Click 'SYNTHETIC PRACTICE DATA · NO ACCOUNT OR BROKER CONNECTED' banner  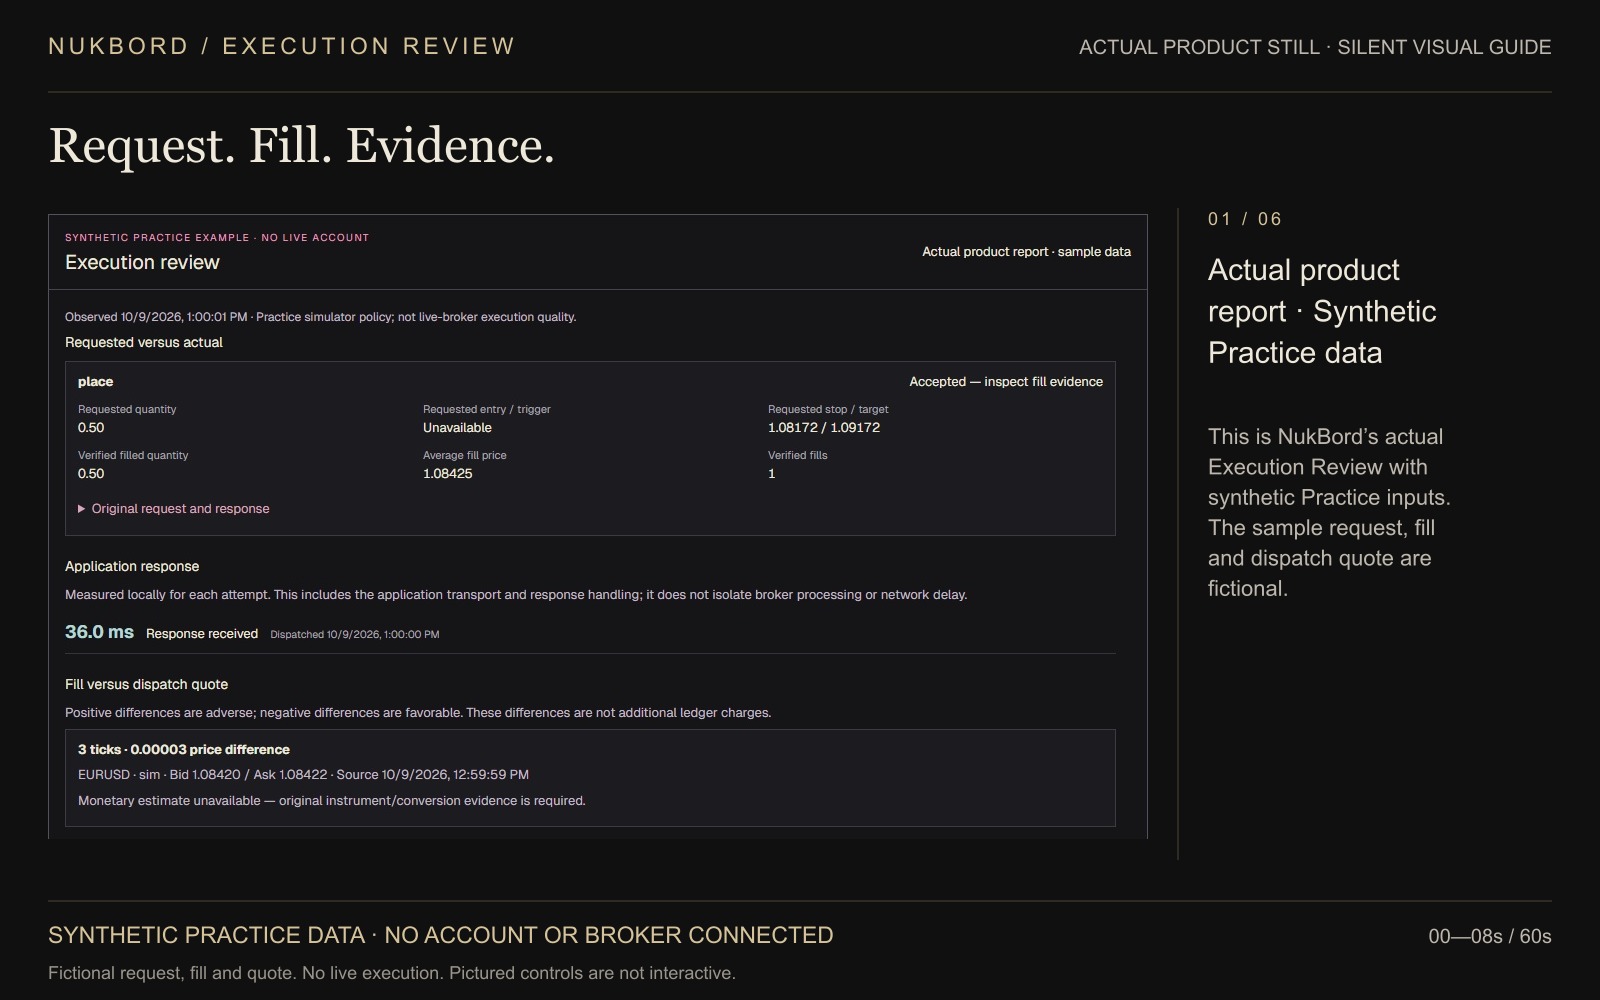pos(440,935)
